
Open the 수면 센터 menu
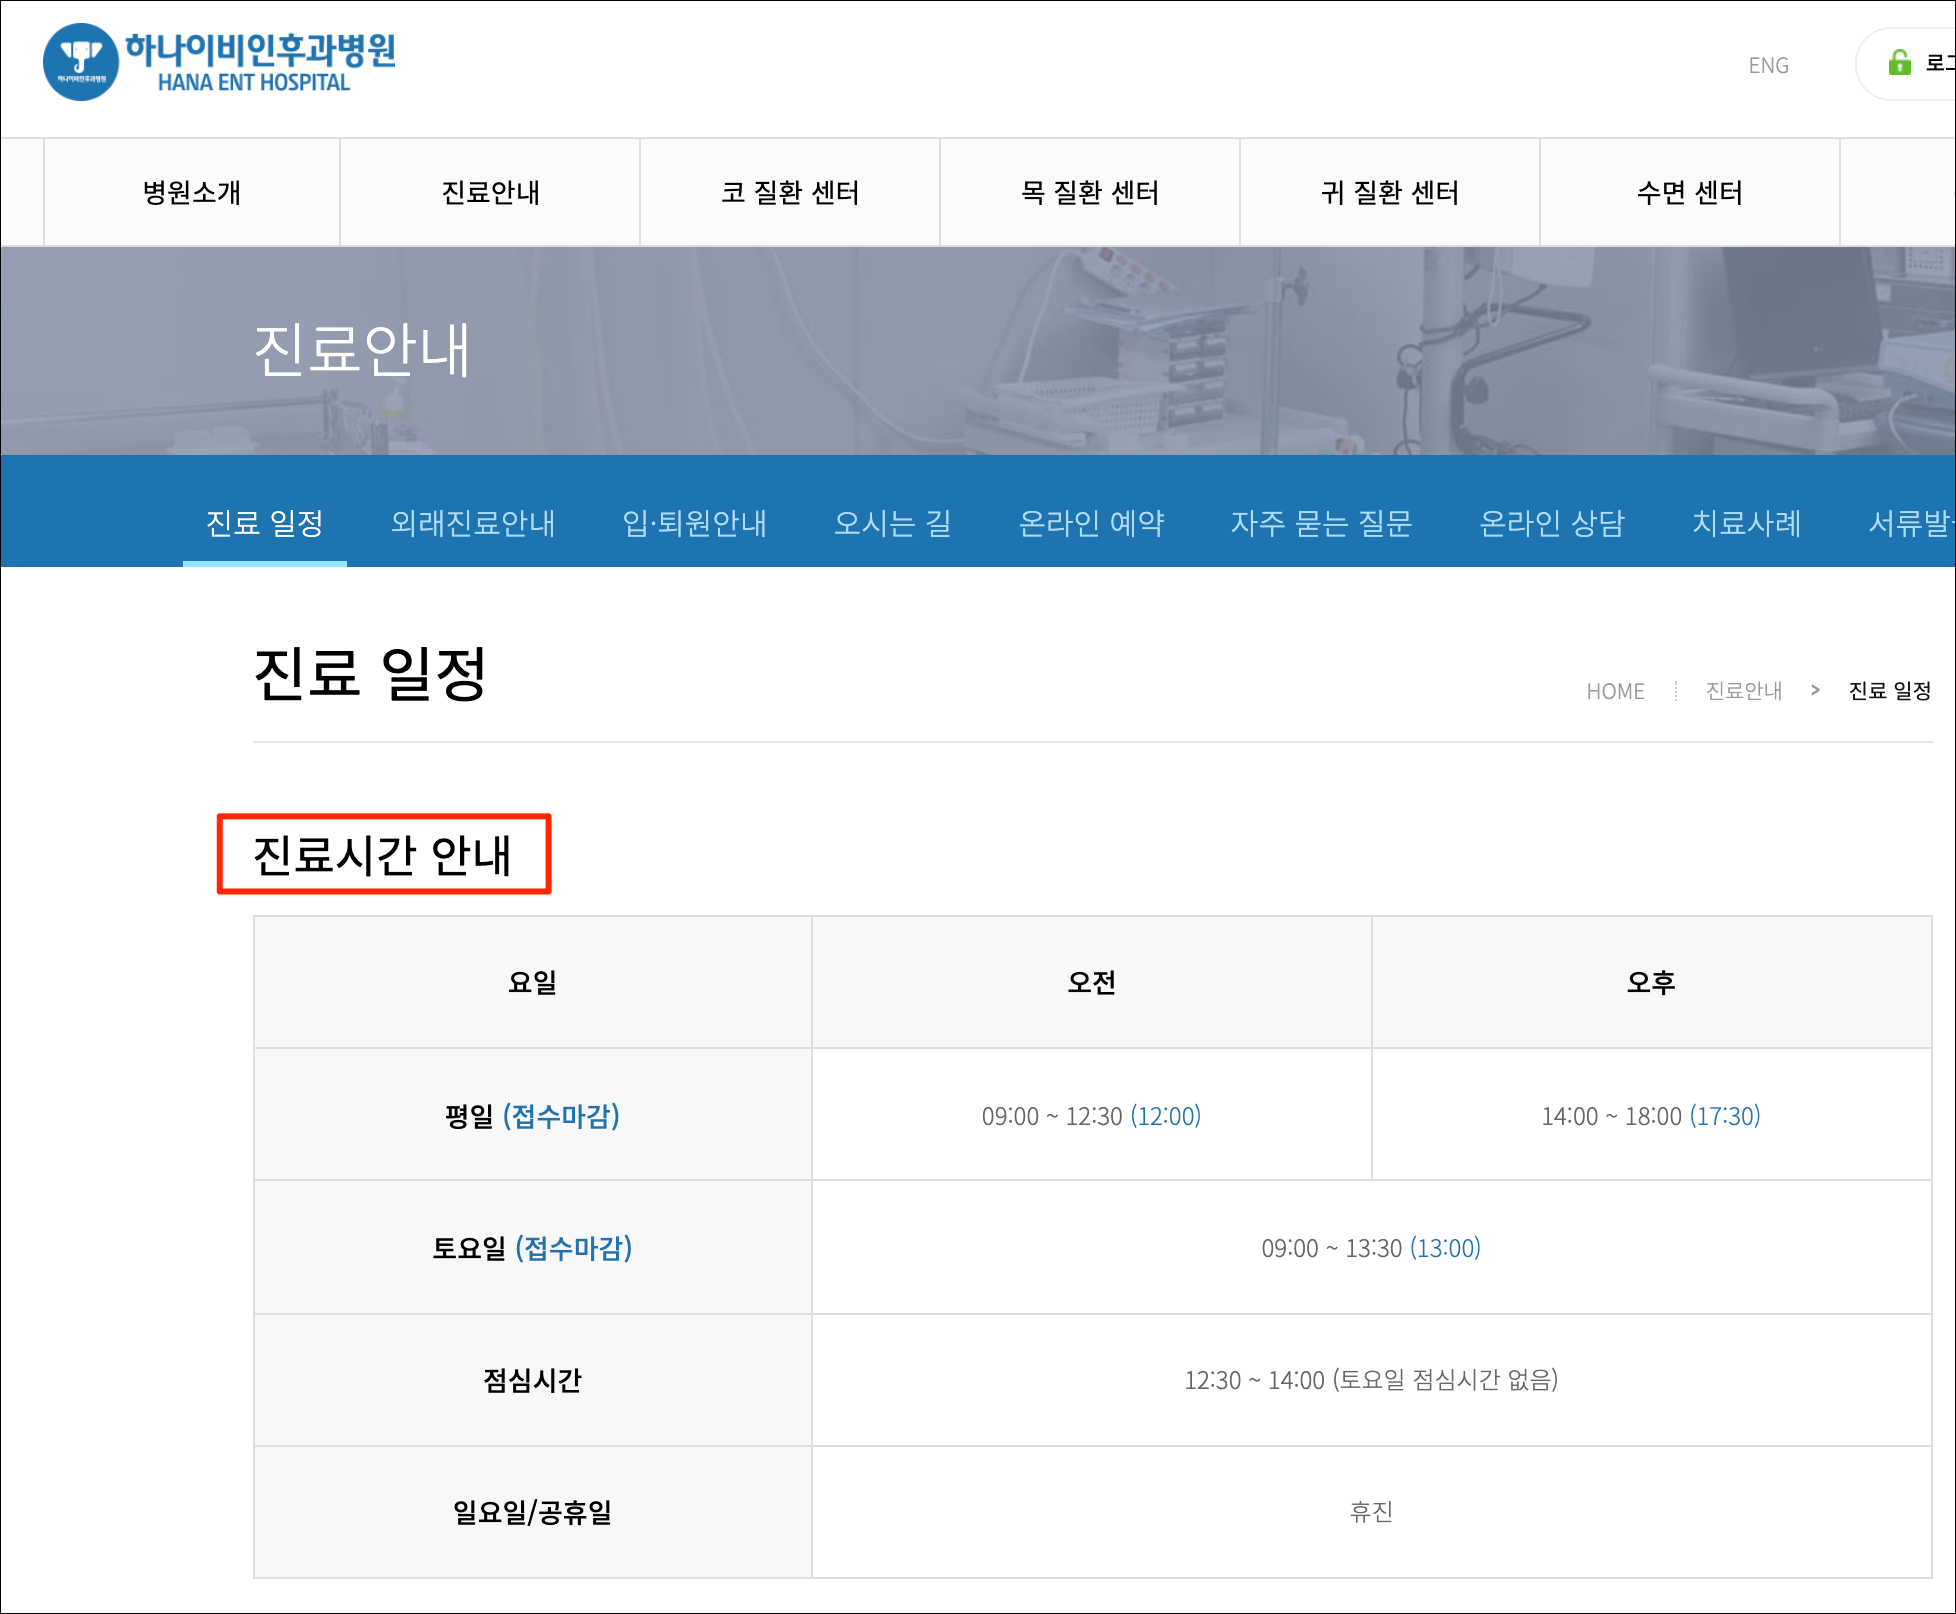point(1690,192)
